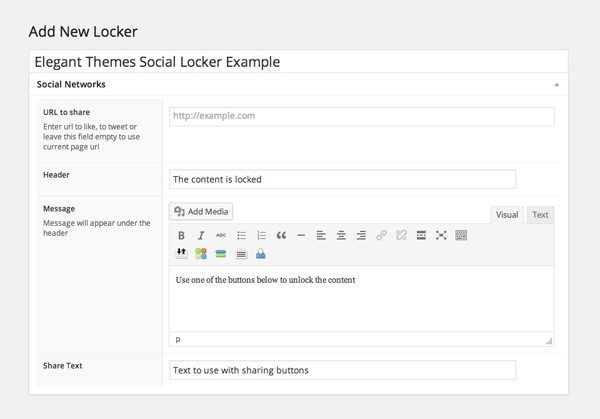Click the Share Text input field
Viewport: 600px width, 419px height.
click(x=343, y=370)
